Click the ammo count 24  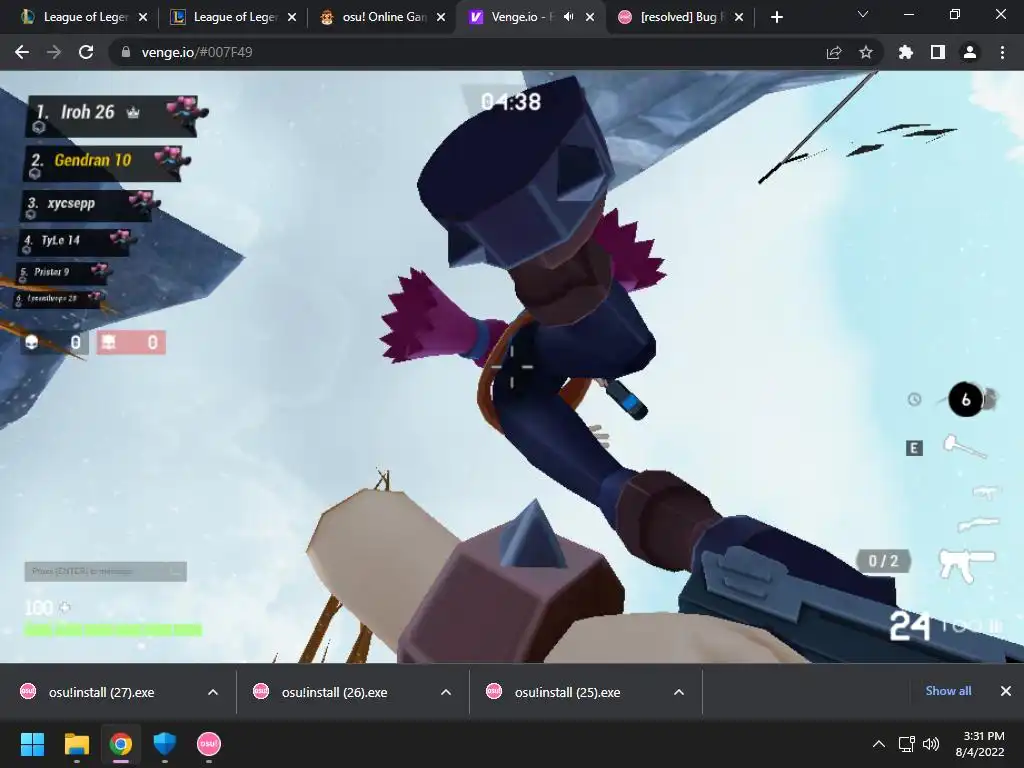point(909,626)
